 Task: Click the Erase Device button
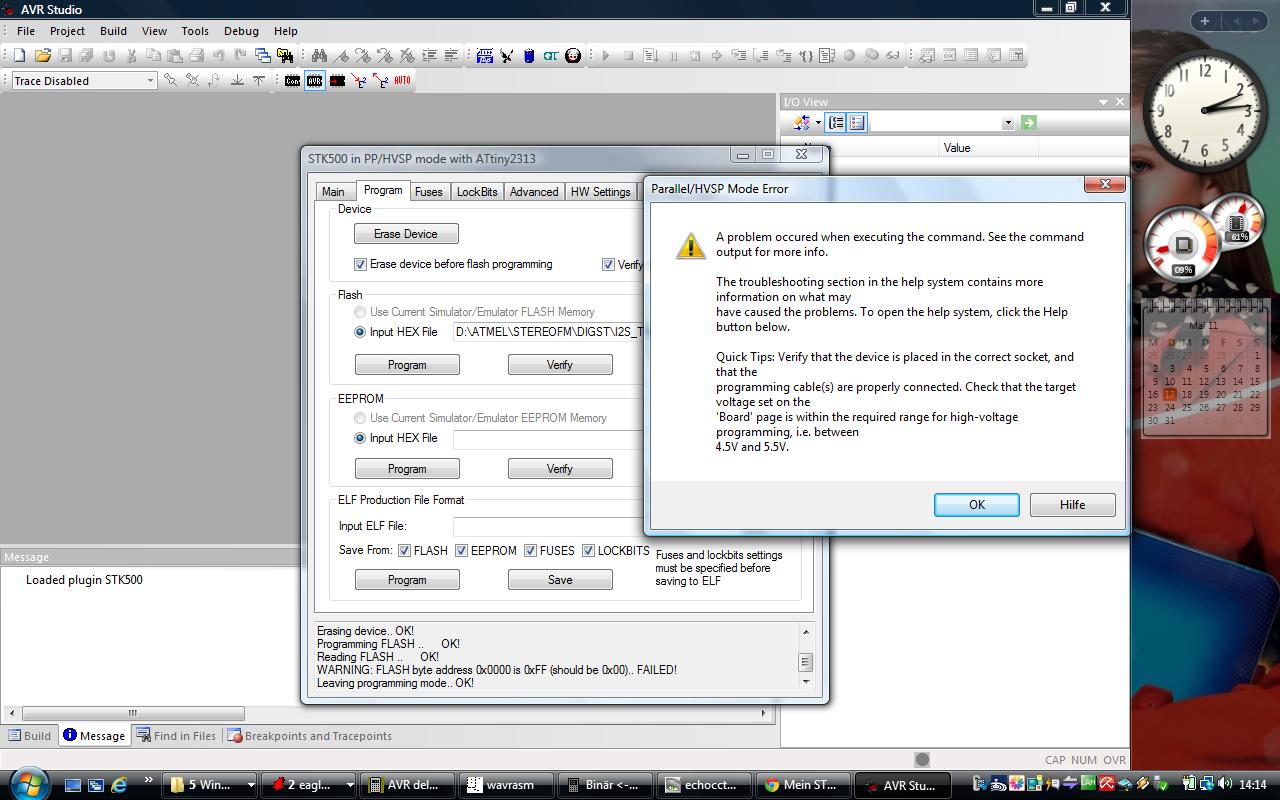tap(406, 234)
